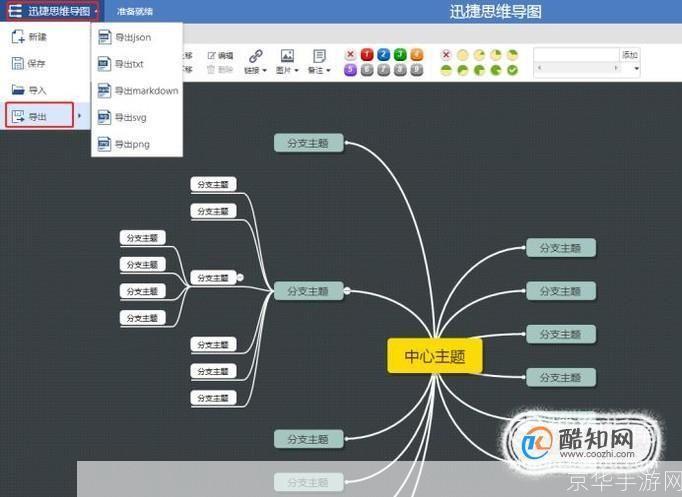
Task: Choose 新建 to create a new map
Action: click(29, 37)
